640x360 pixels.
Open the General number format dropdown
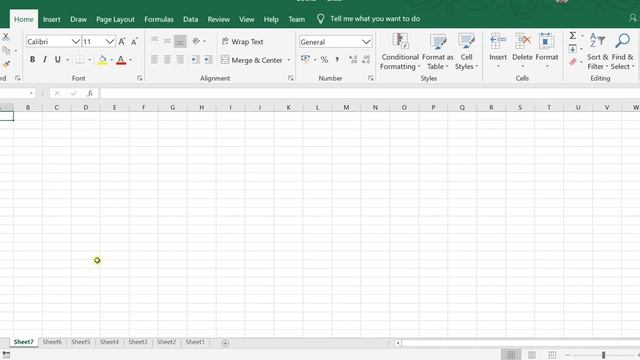pyautogui.click(x=366, y=42)
